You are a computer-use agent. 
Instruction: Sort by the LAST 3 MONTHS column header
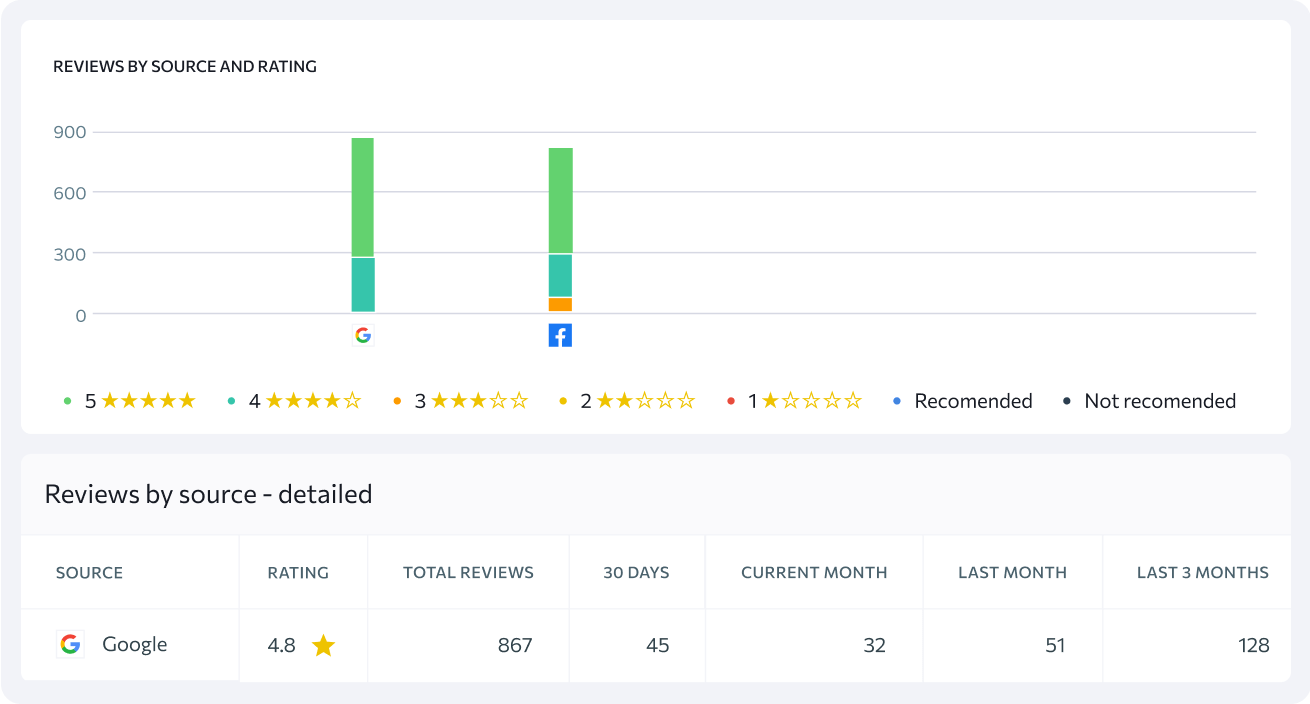point(1203,573)
